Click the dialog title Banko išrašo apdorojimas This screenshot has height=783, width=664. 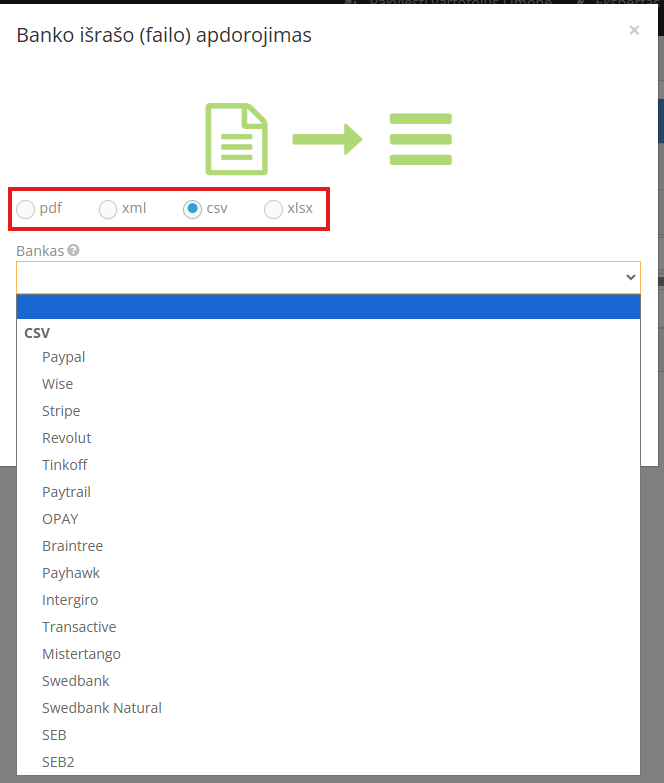[164, 35]
